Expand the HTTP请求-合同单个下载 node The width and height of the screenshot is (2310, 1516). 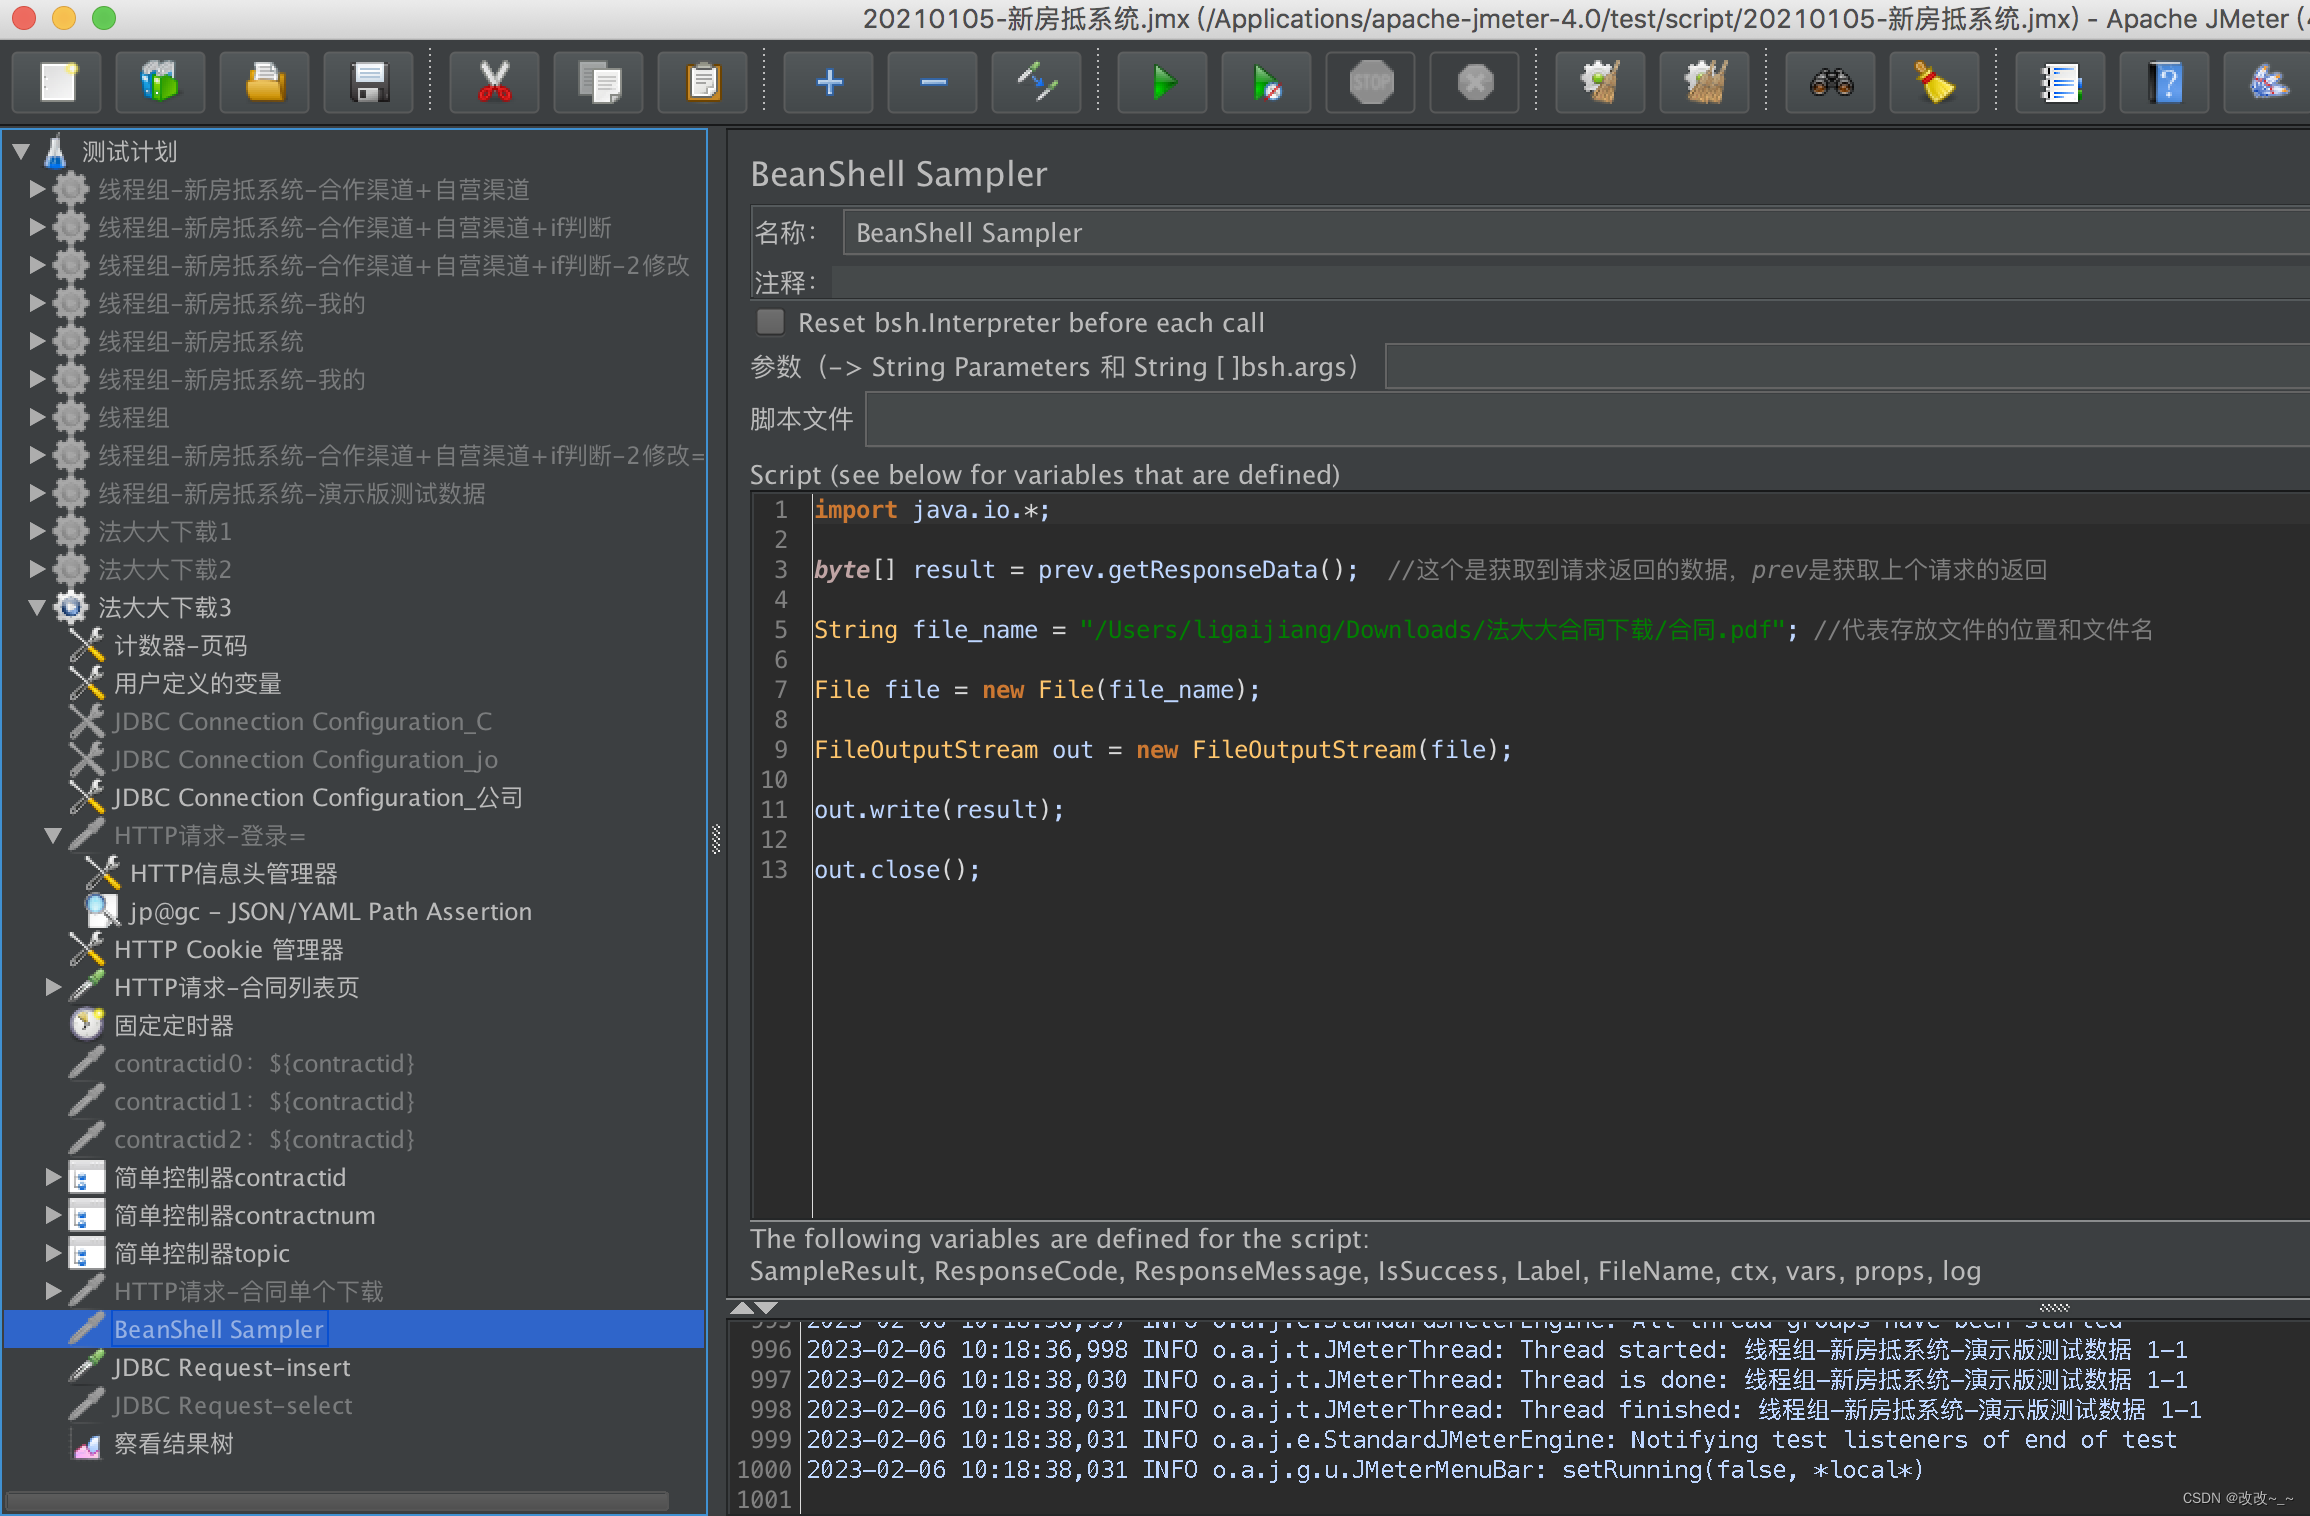click(53, 1291)
